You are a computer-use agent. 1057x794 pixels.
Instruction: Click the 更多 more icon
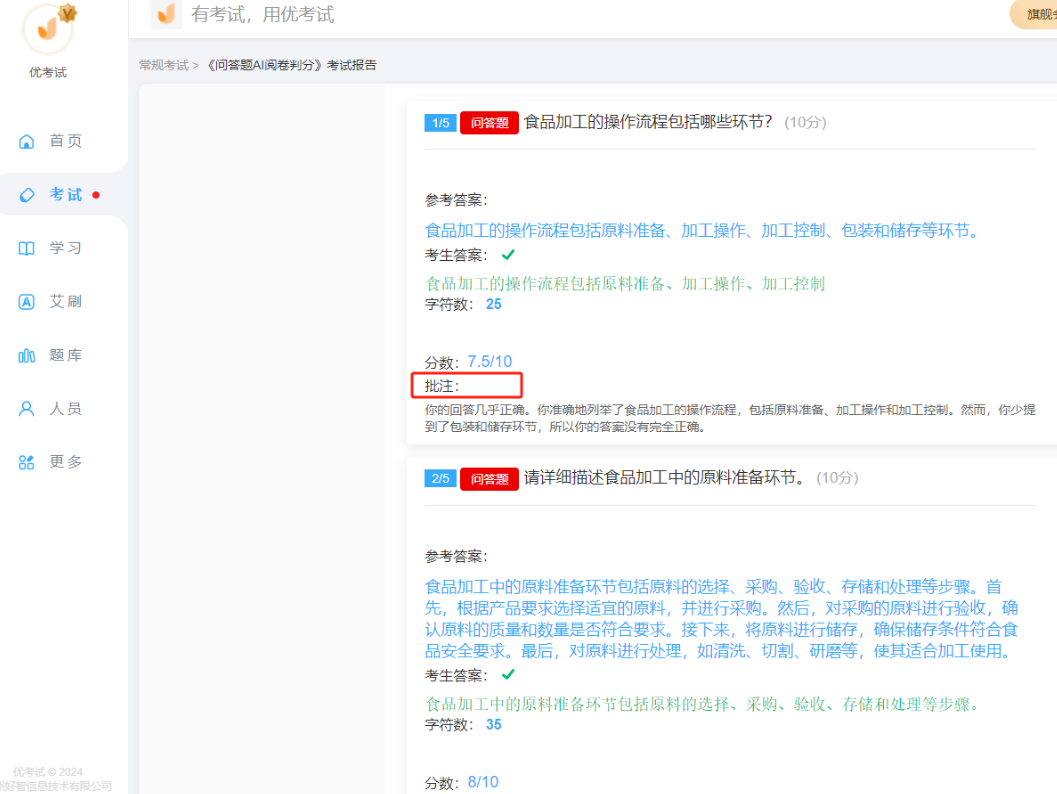[x=26, y=461]
